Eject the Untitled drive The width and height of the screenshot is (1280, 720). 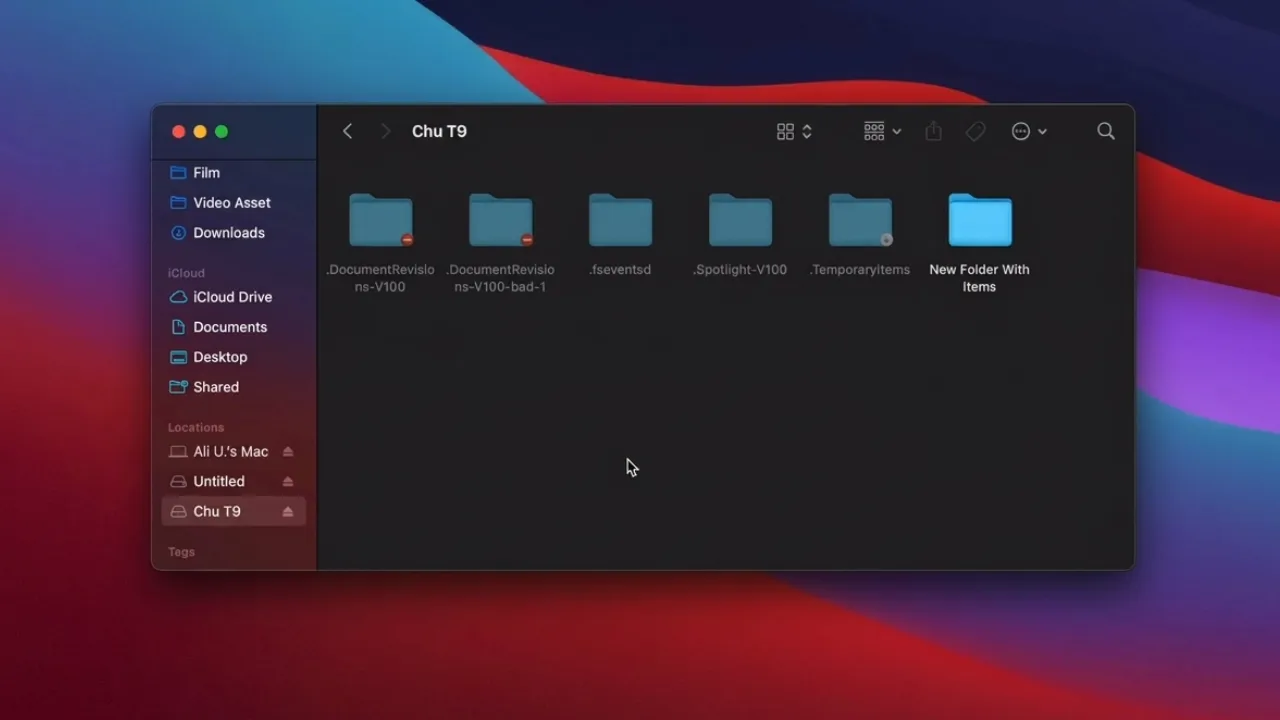(x=288, y=482)
